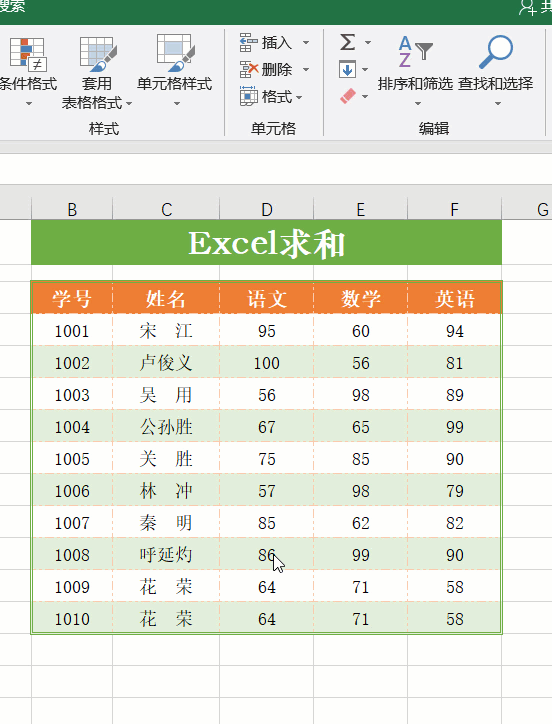Expand the AutoSum dropdown arrow
The width and height of the screenshot is (552, 724).
pyautogui.click(x=368, y=42)
